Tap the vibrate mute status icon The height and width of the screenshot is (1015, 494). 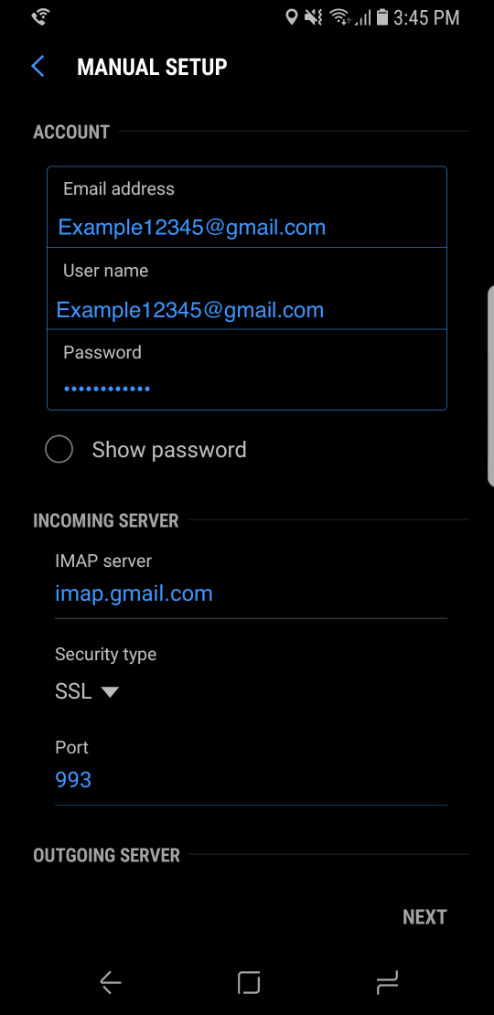[x=313, y=17]
